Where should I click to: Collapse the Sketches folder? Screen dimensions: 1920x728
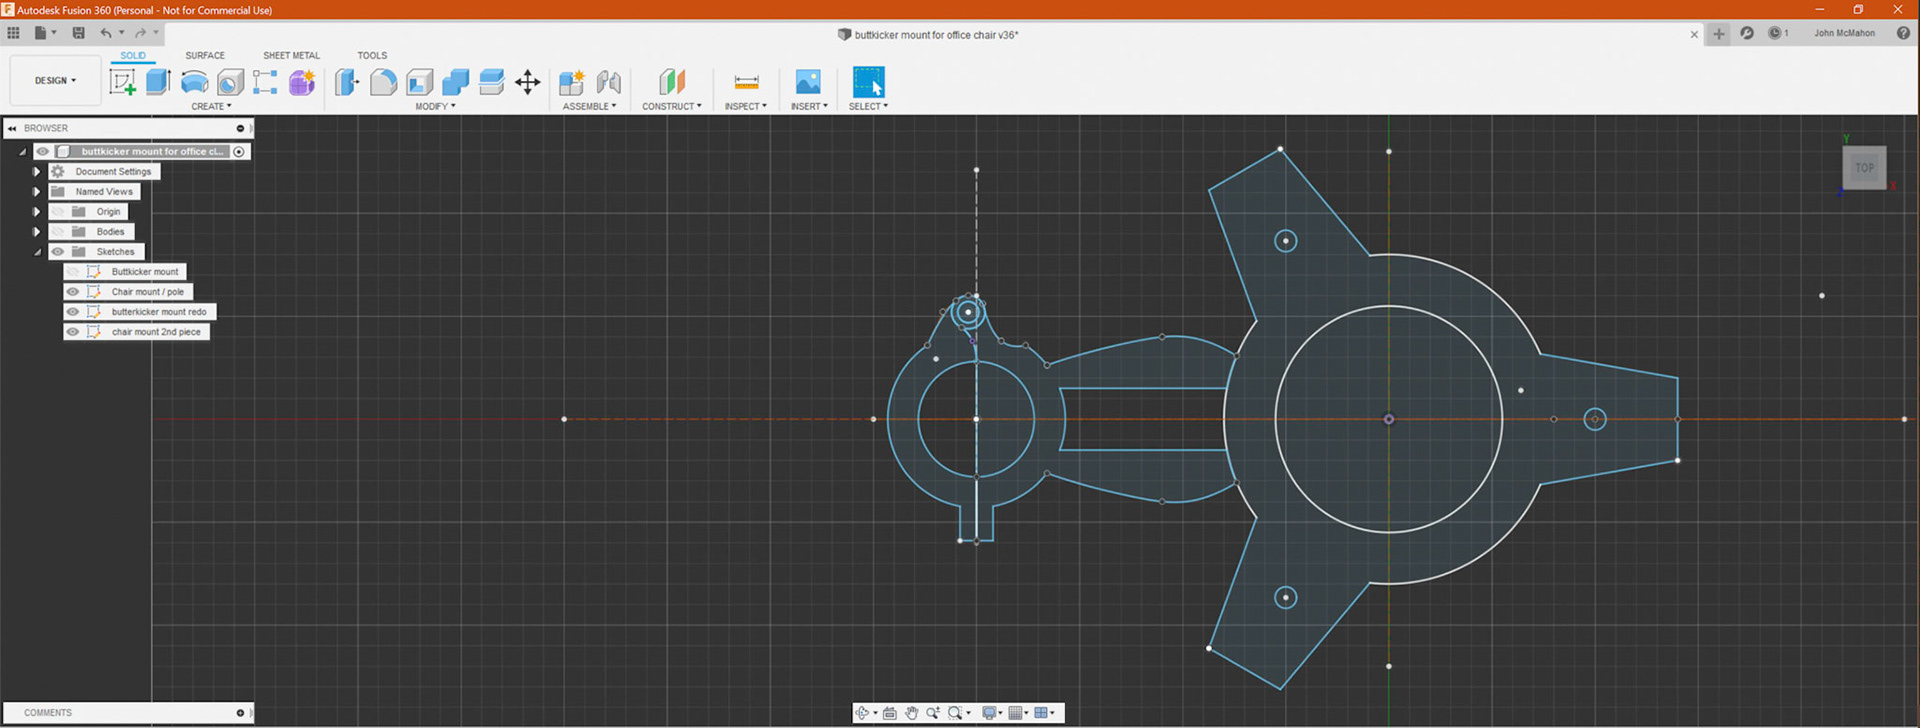coord(37,252)
